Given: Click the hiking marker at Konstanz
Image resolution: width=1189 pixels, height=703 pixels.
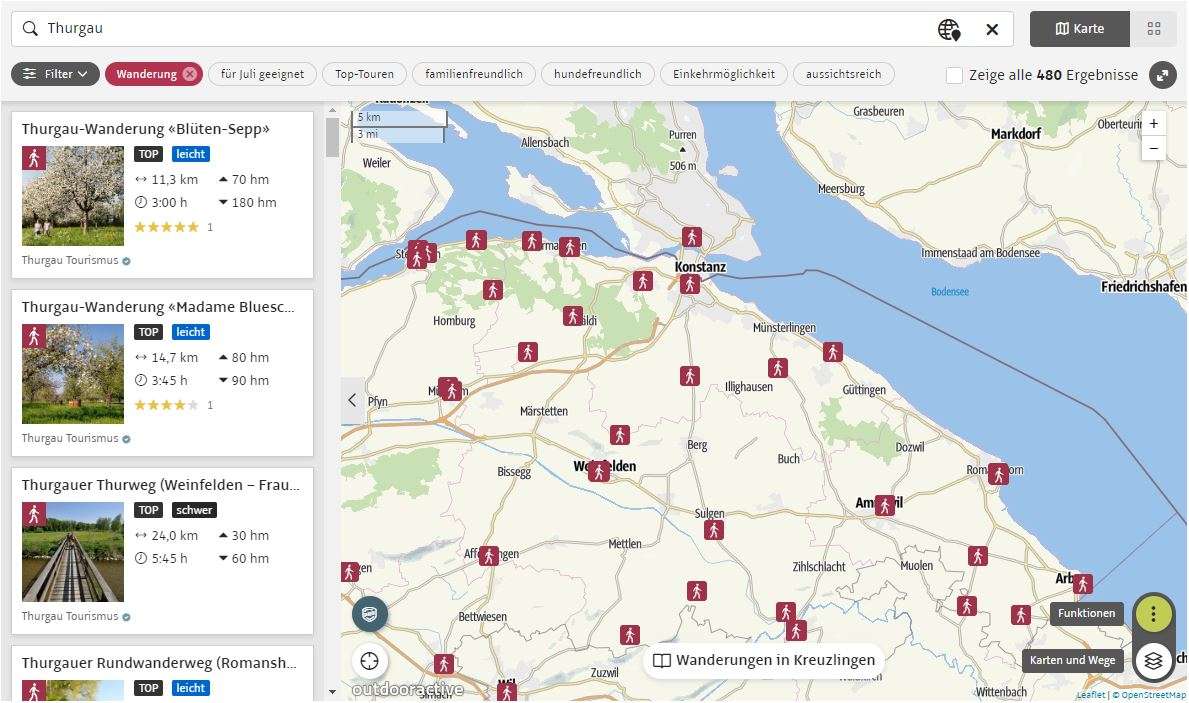Looking at the screenshot, I should 690,284.
